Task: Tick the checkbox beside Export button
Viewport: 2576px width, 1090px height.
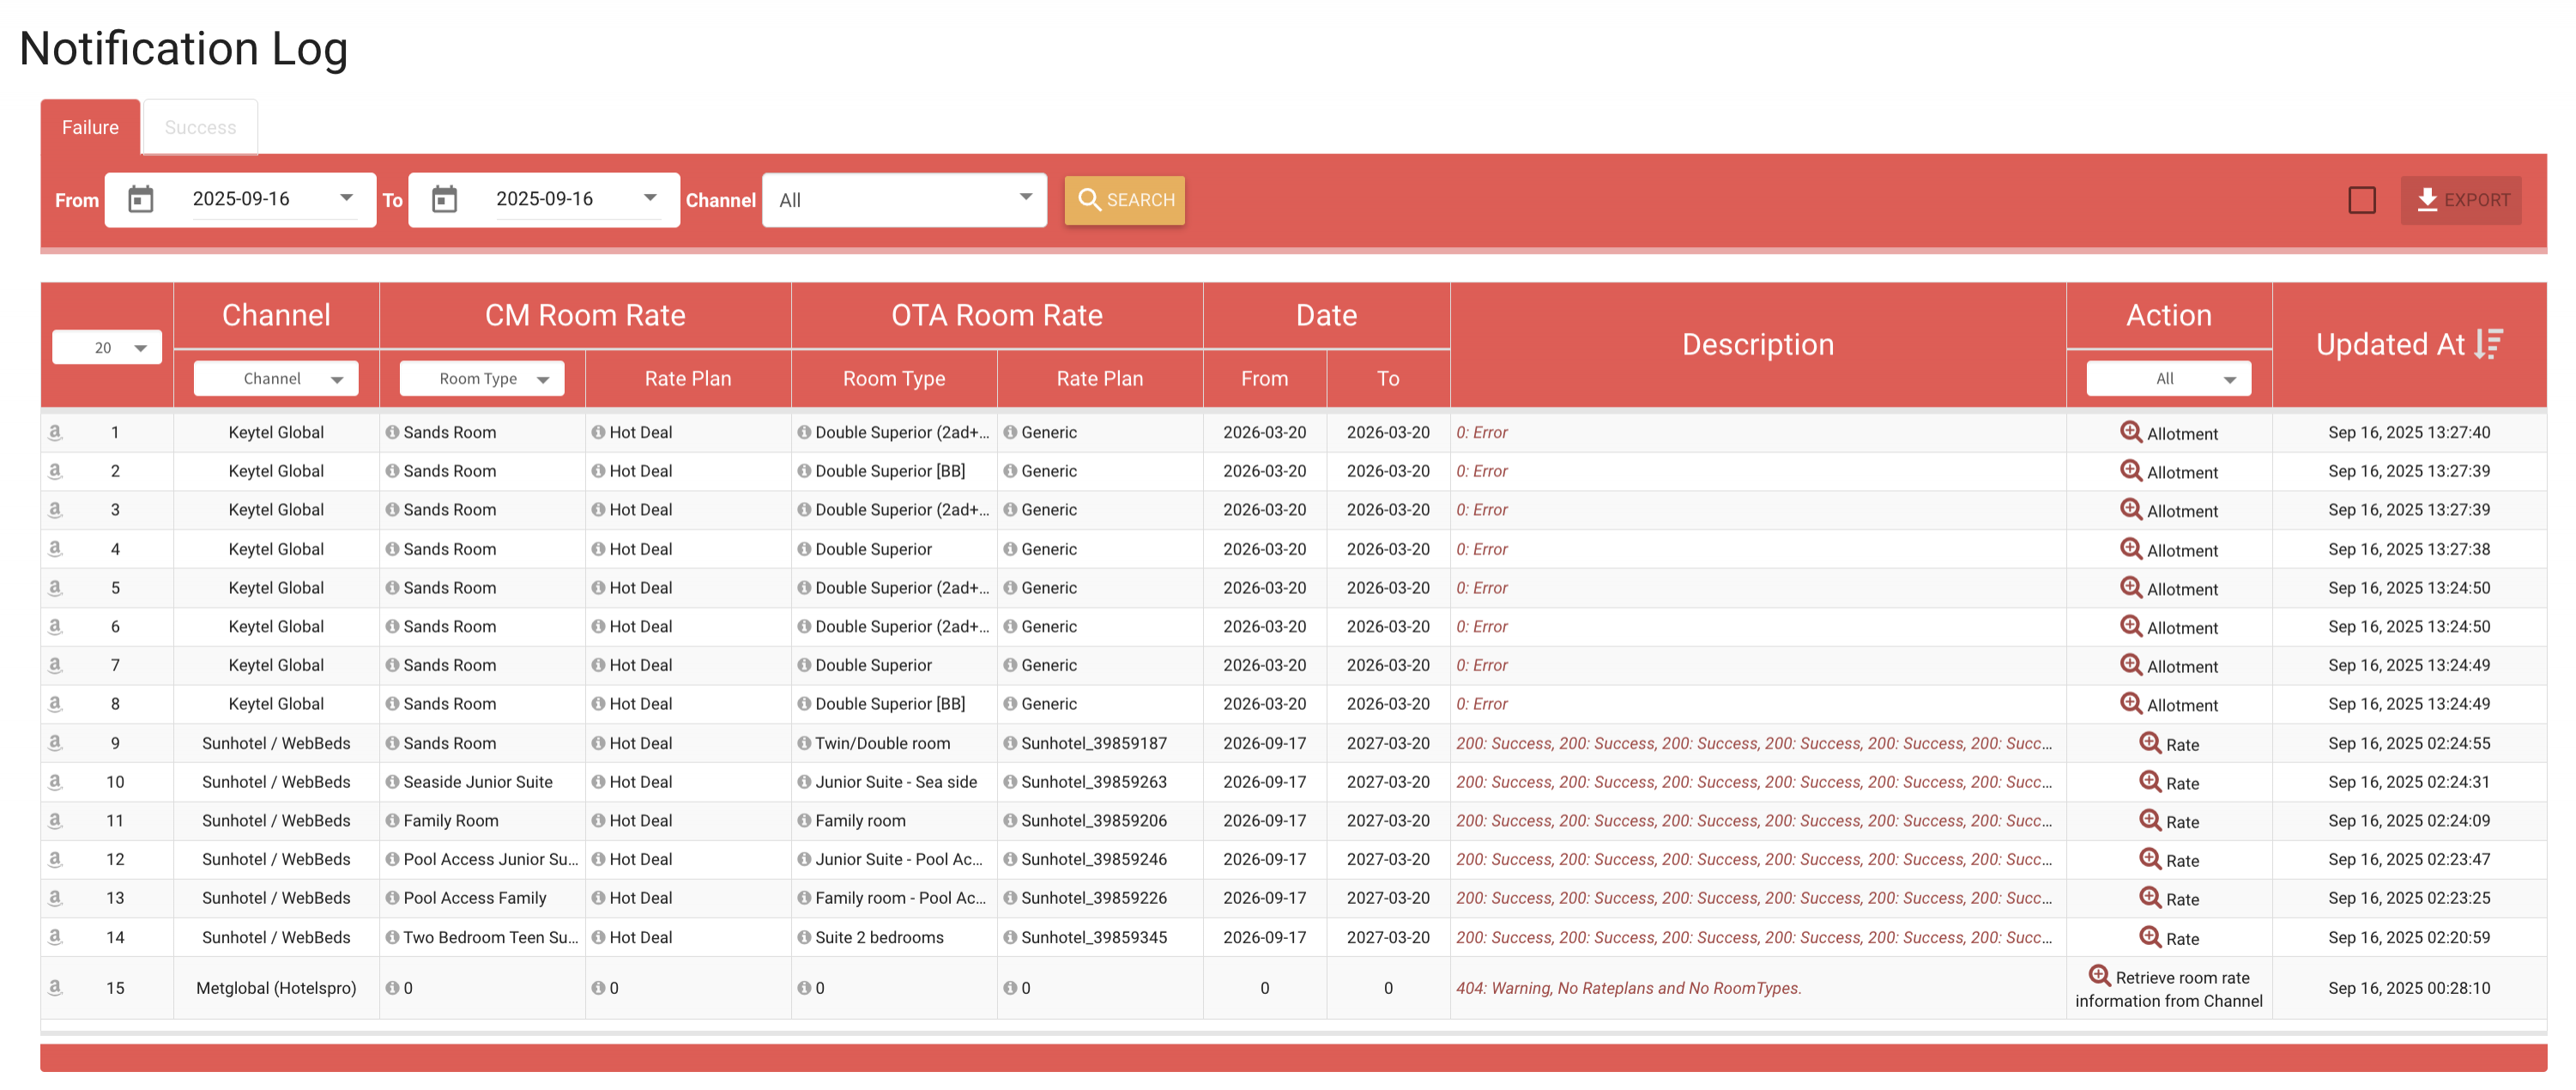Action: pyautogui.click(x=2361, y=200)
